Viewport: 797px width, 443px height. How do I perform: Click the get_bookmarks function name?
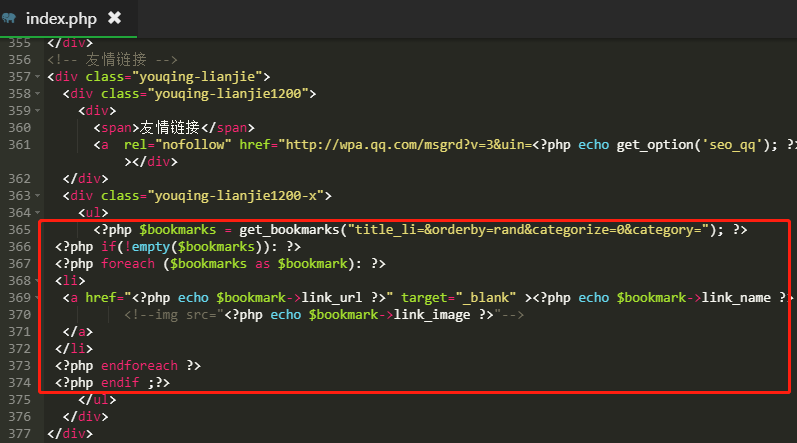(x=289, y=230)
